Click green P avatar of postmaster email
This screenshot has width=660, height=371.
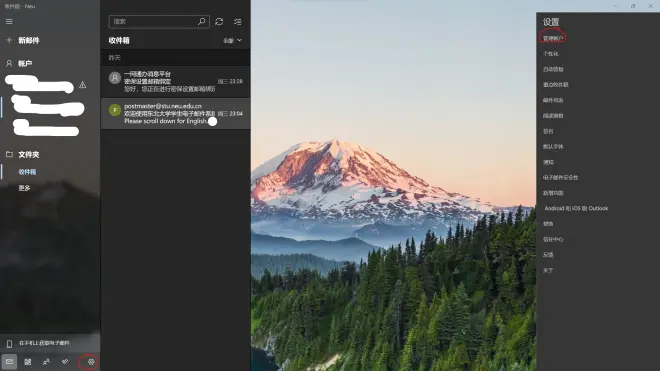point(115,110)
